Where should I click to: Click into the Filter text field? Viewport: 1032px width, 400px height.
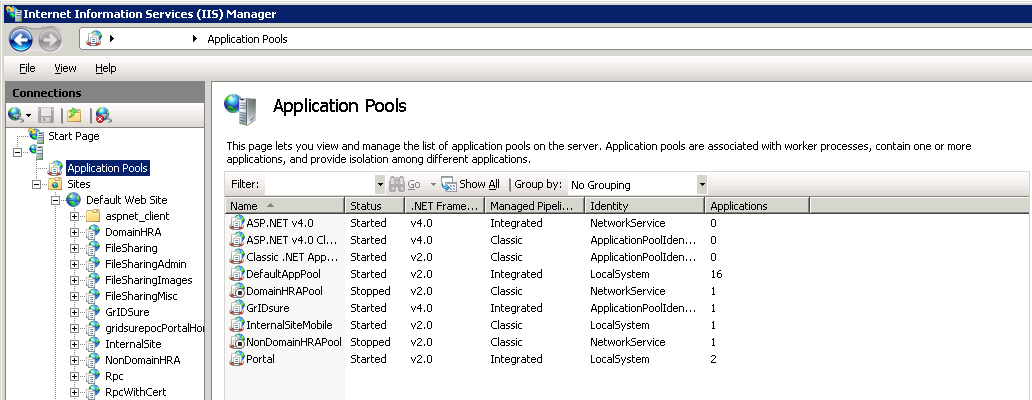319,184
